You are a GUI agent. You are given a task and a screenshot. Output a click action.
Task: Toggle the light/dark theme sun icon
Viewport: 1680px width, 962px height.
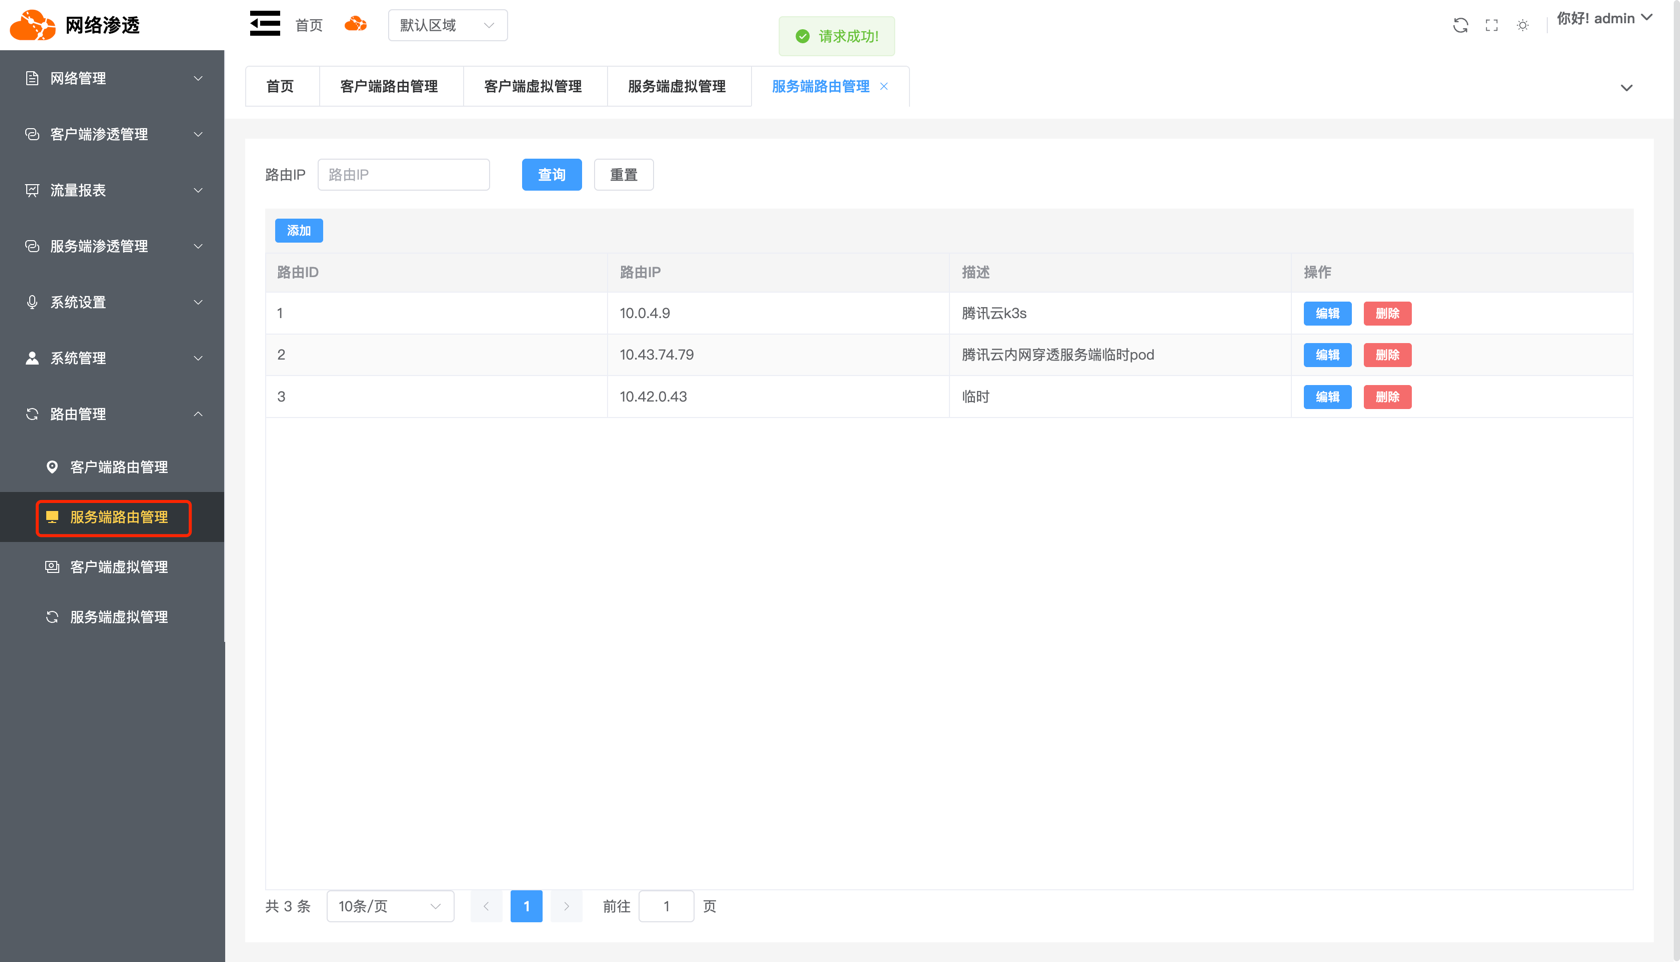coord(1522,25)
